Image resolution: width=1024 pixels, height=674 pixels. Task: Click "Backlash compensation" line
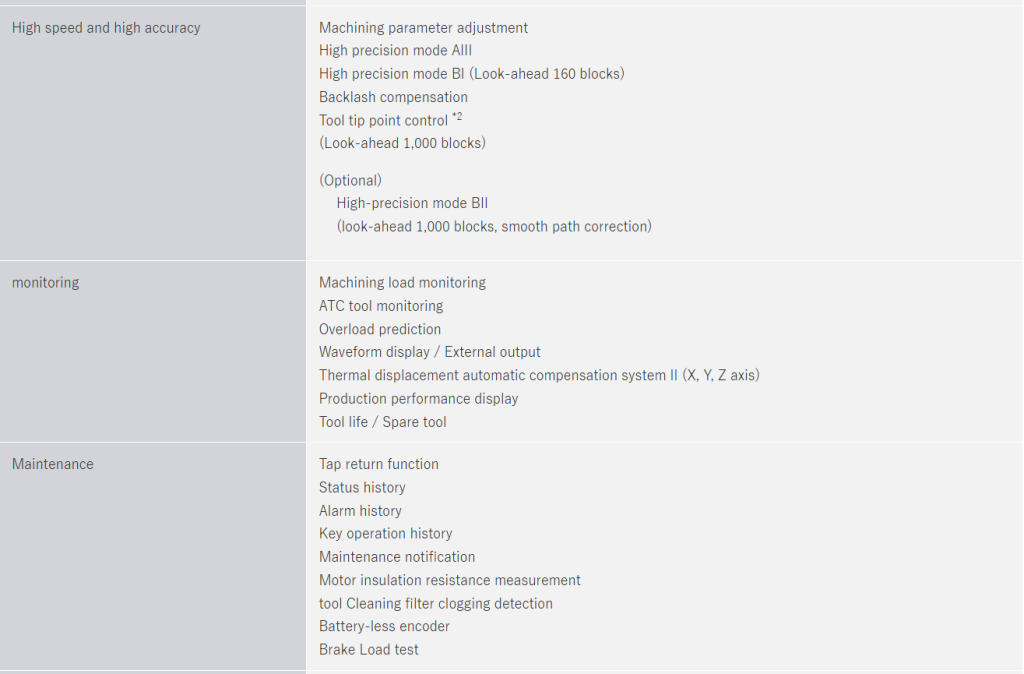pos(393,97)
